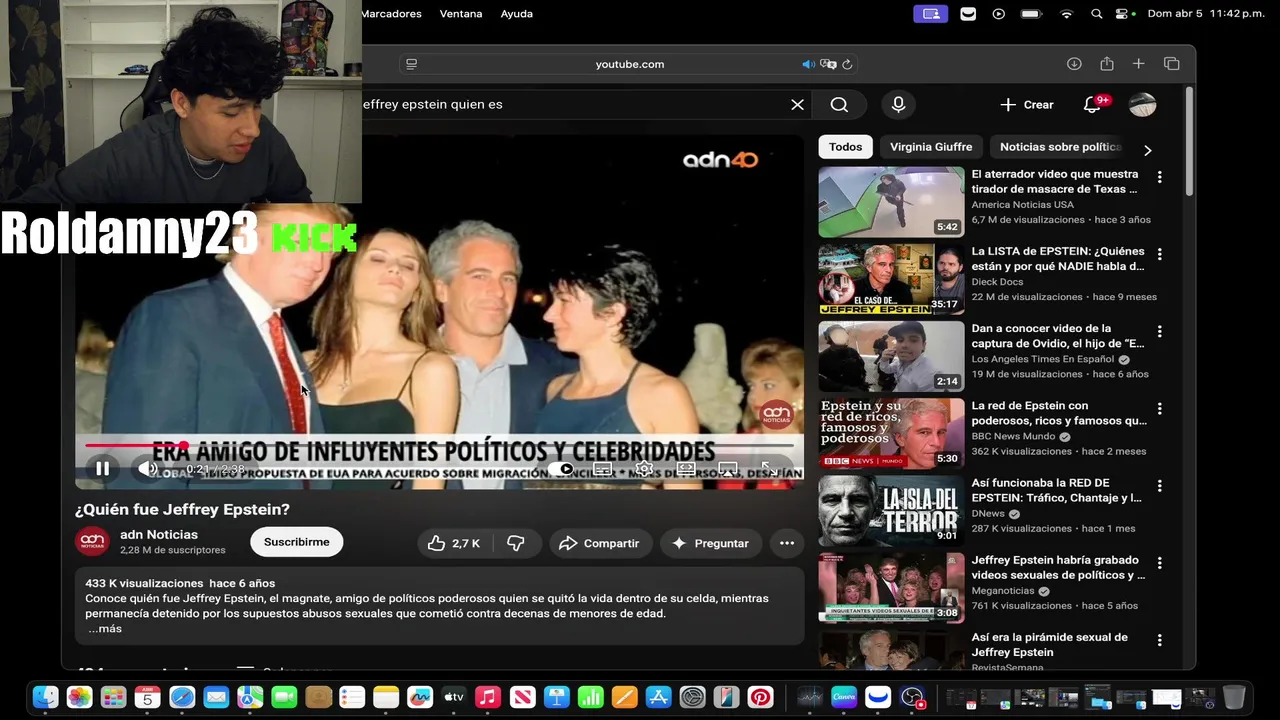The width and height of the screenshot is (1280, 720).
Task: Start voice search with the microphone icon
Action: (x=898, y=104)
